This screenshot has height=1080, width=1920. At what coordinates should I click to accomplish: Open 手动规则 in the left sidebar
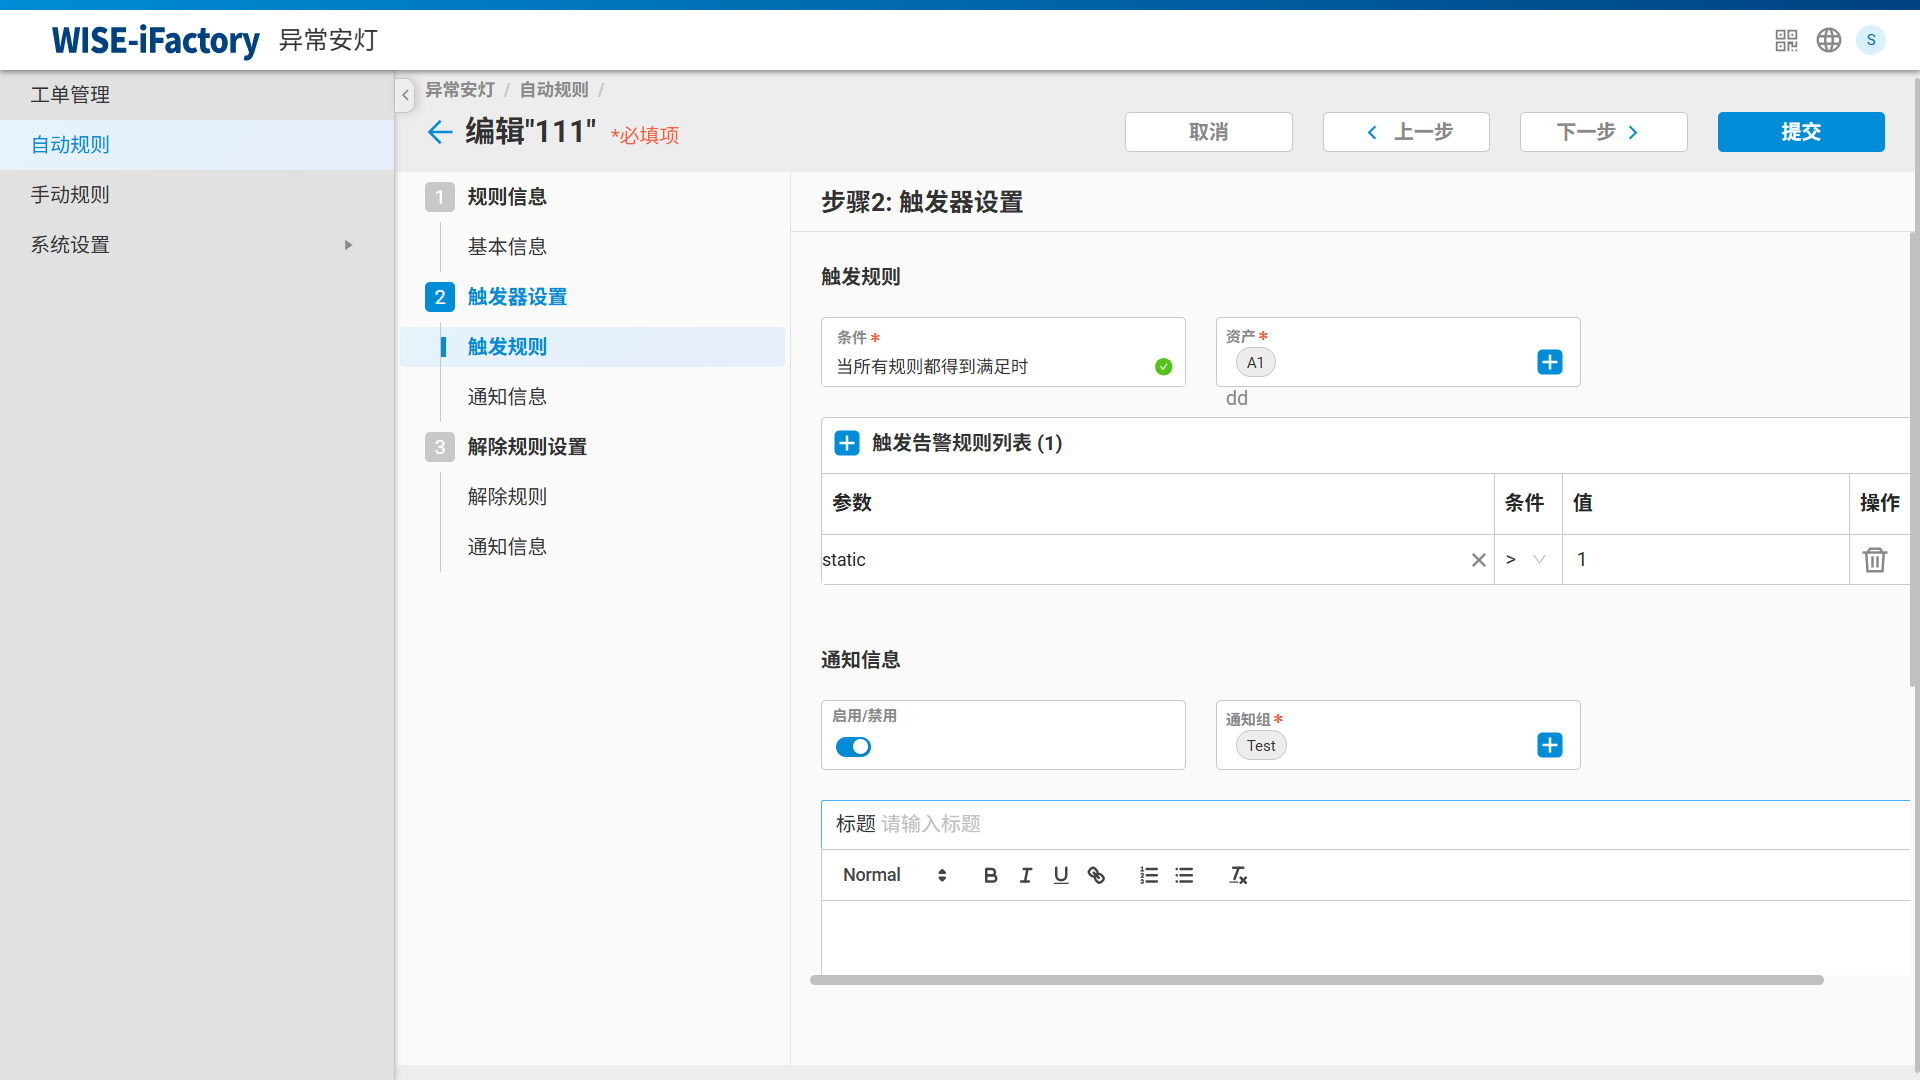pyautogui.click(x=70, y=195)
